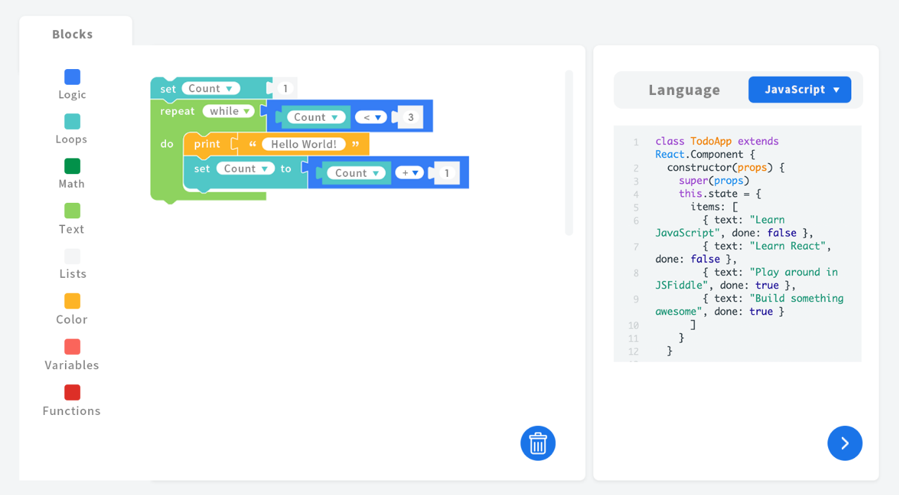The image size is (899, 495).
Task: Open the Lists blocks category
Action: click(72, 264)
